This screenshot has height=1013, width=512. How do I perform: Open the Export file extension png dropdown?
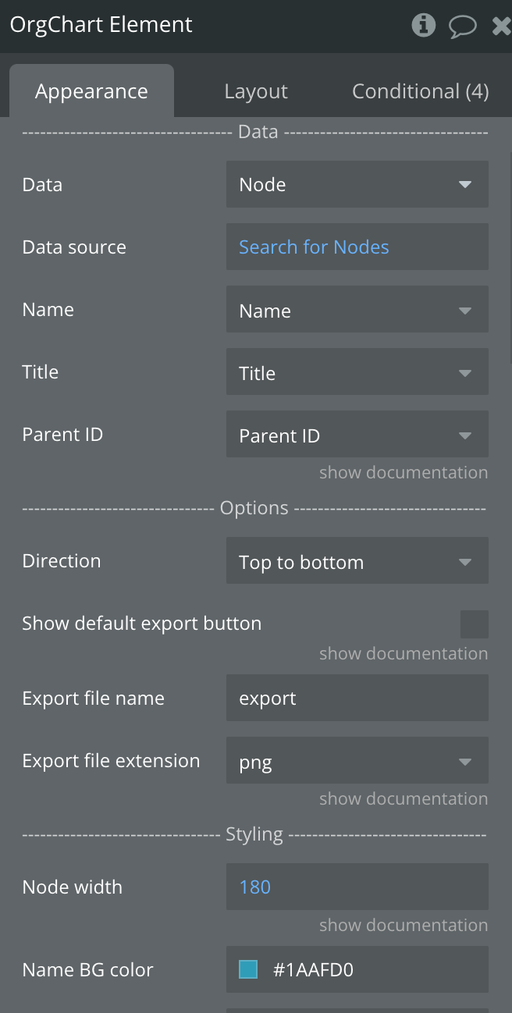coord(357,761)
